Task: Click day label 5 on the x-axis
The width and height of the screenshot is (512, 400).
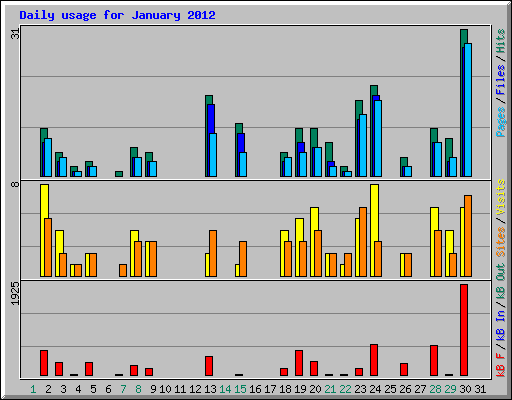Action: tap(93, 389)
